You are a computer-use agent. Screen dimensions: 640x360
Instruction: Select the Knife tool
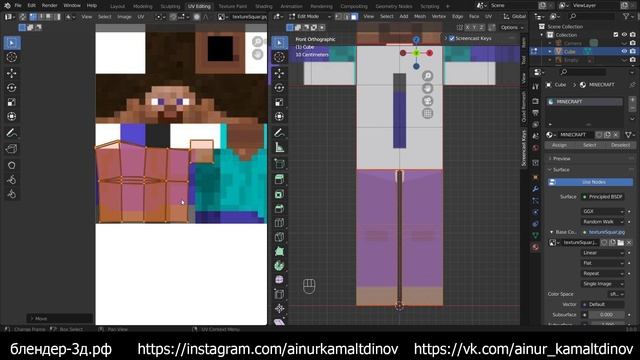280,238
